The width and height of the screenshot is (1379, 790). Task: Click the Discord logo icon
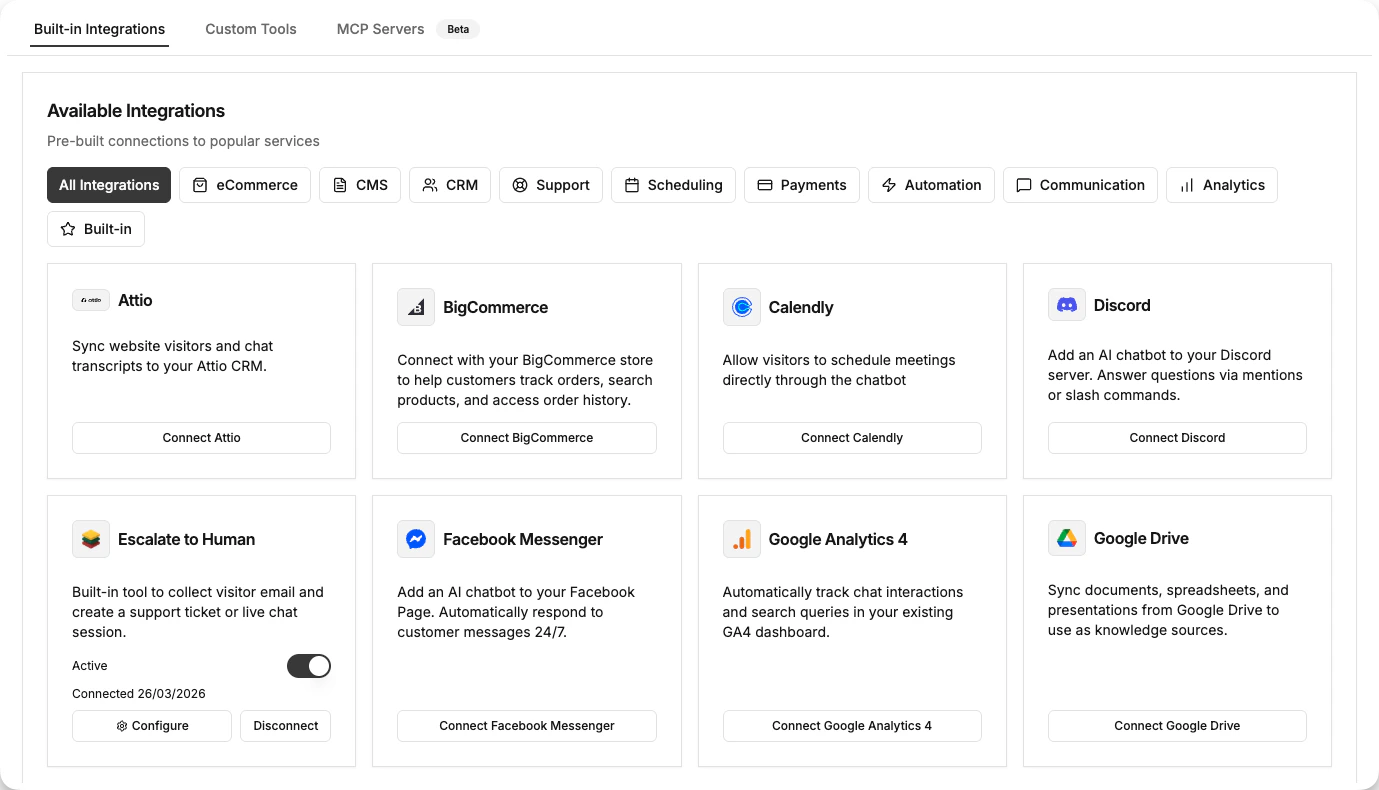pos(1066,304)
